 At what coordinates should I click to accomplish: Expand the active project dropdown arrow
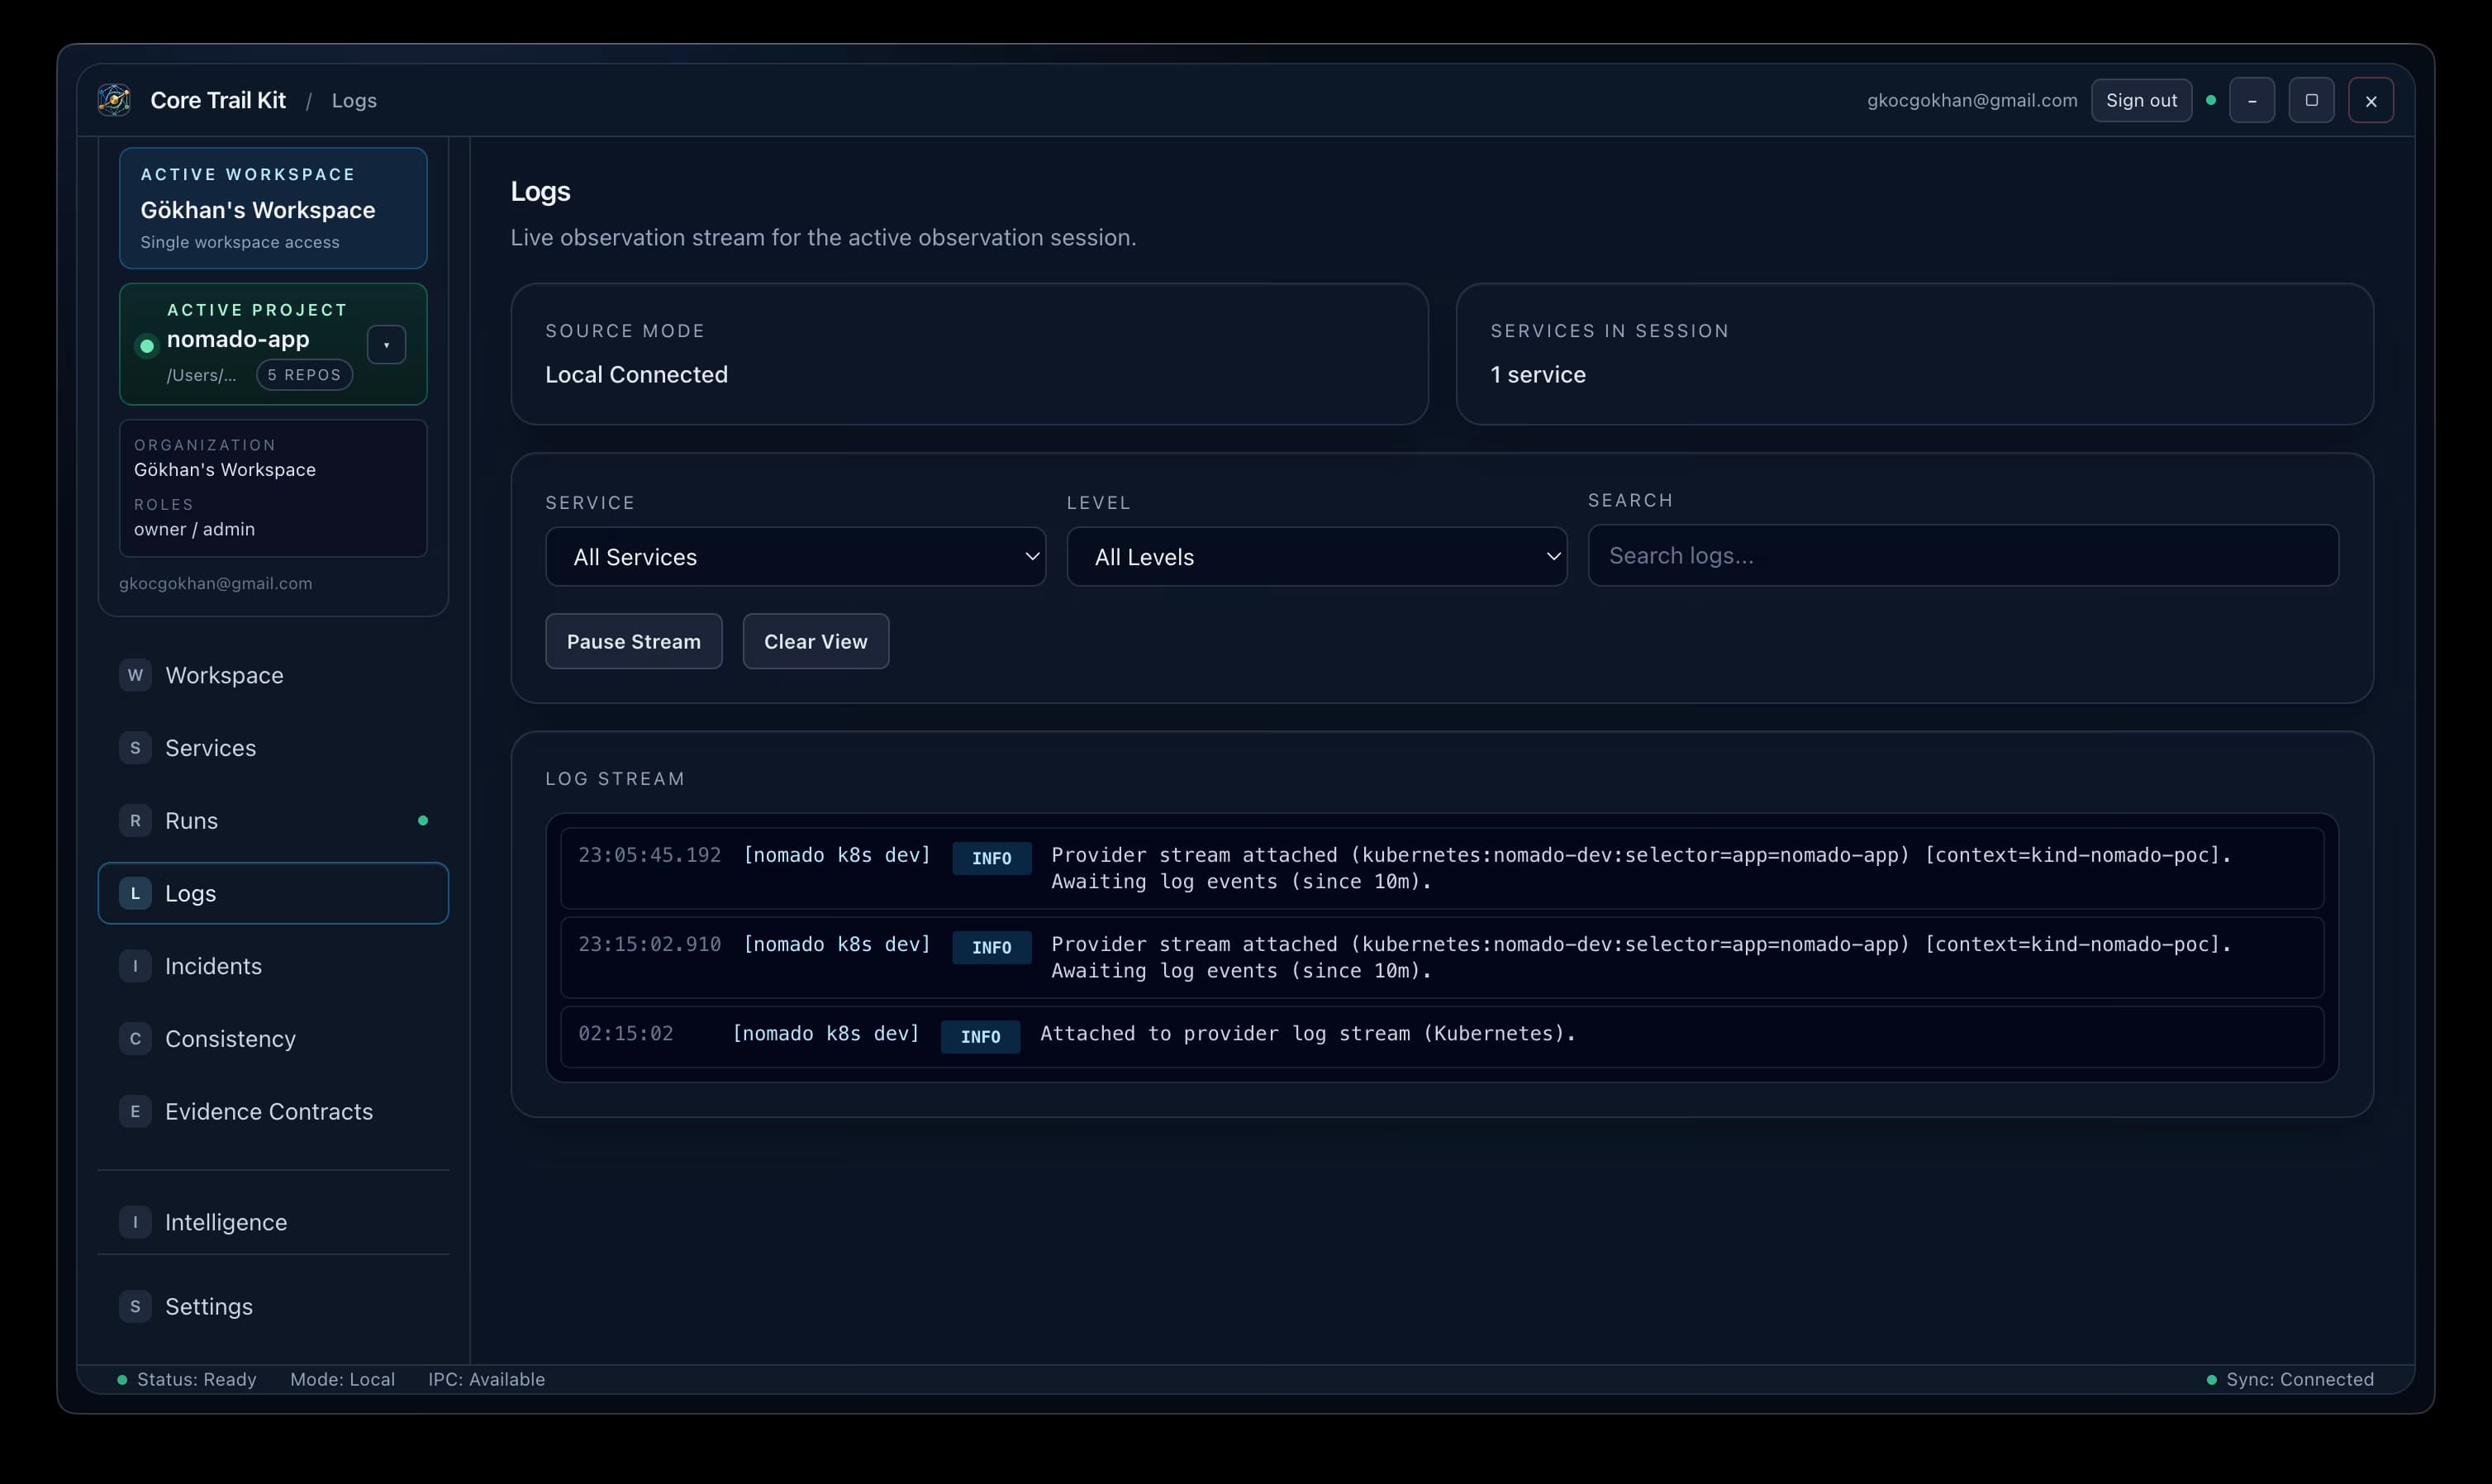(x=386, y=345)
